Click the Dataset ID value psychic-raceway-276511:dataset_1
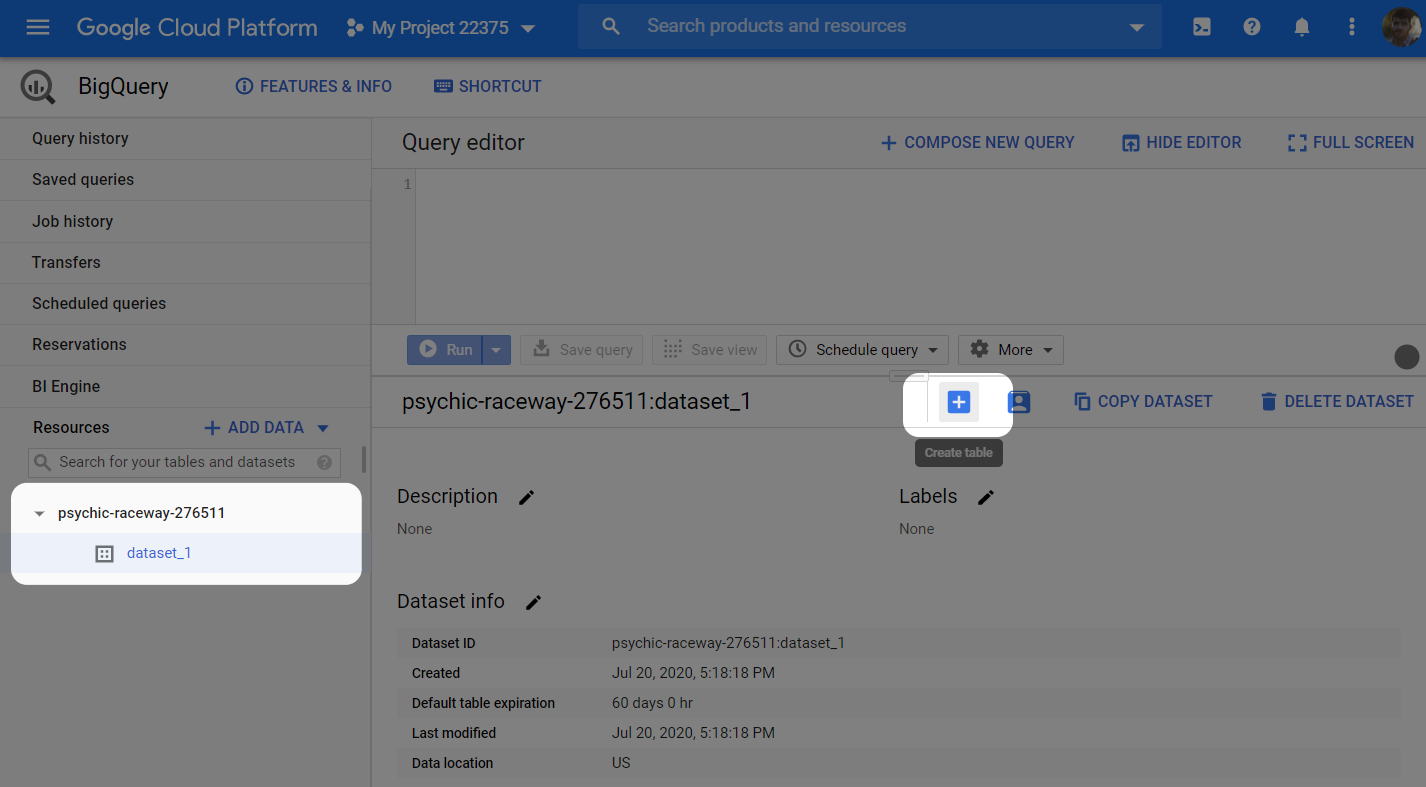This screenshot has width=1426, height=787. coord(728,643)
